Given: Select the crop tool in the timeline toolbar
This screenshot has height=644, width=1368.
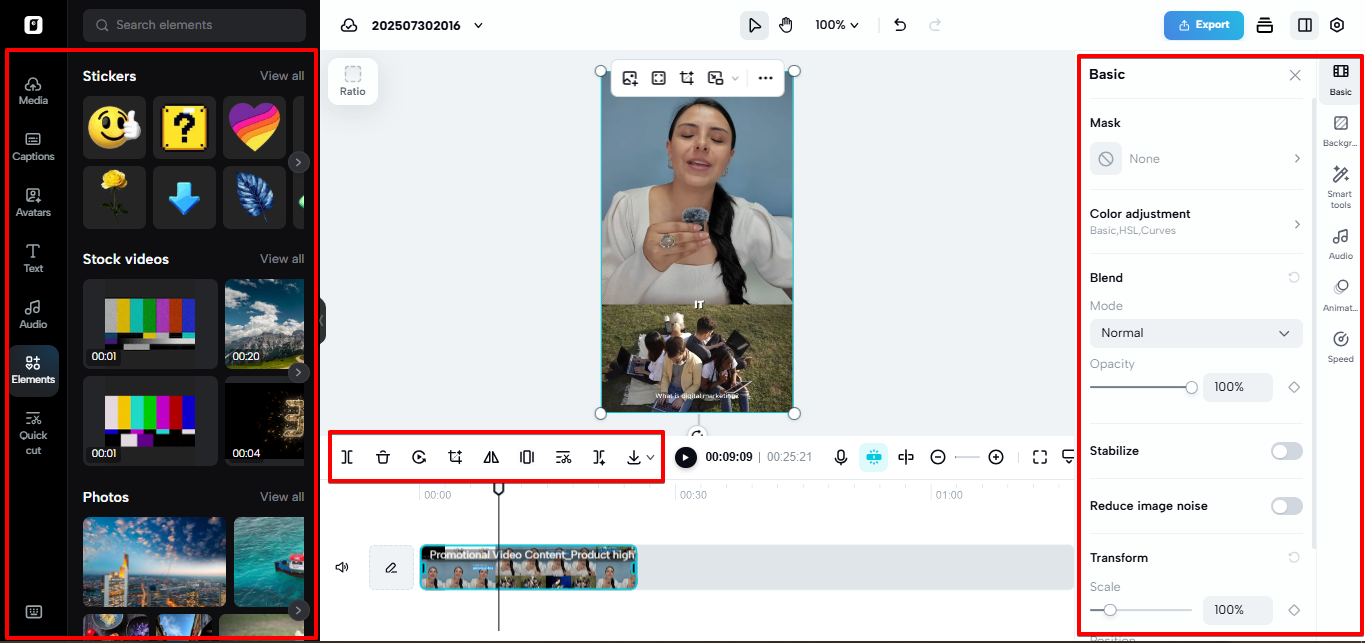Looking at the screenshot, I should (x=455, y=457).
